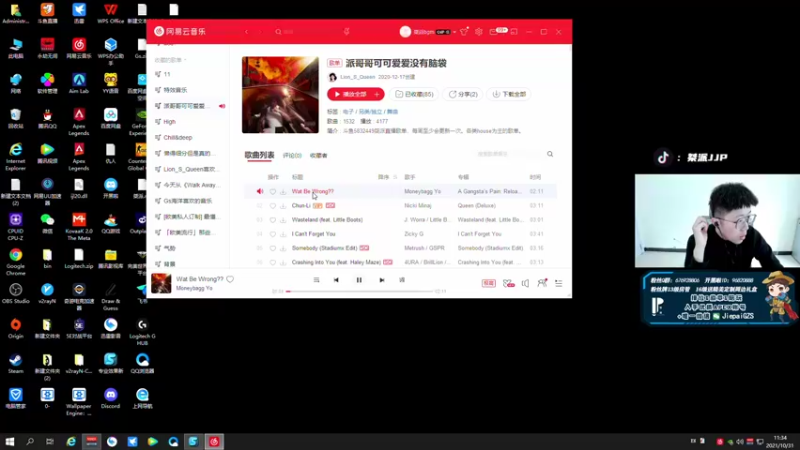This screenshot has width=800, height=450.
Task: Click the NetEase Cloud Music taskbar icon
Action: tap(214, 441)
